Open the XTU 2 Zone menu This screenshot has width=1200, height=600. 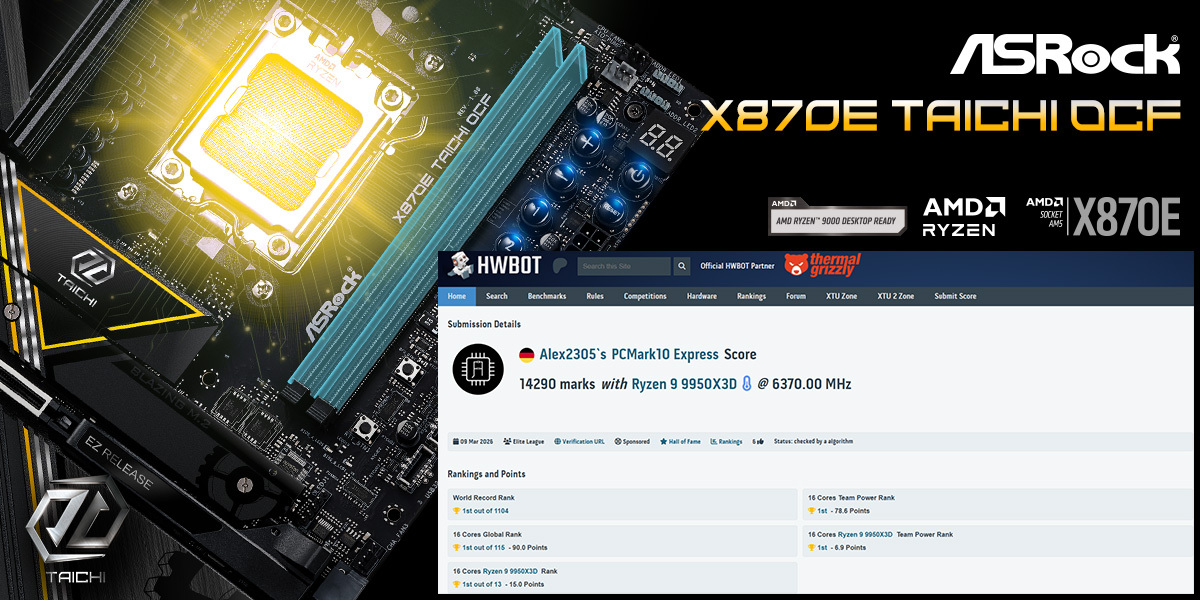[895, 296]
